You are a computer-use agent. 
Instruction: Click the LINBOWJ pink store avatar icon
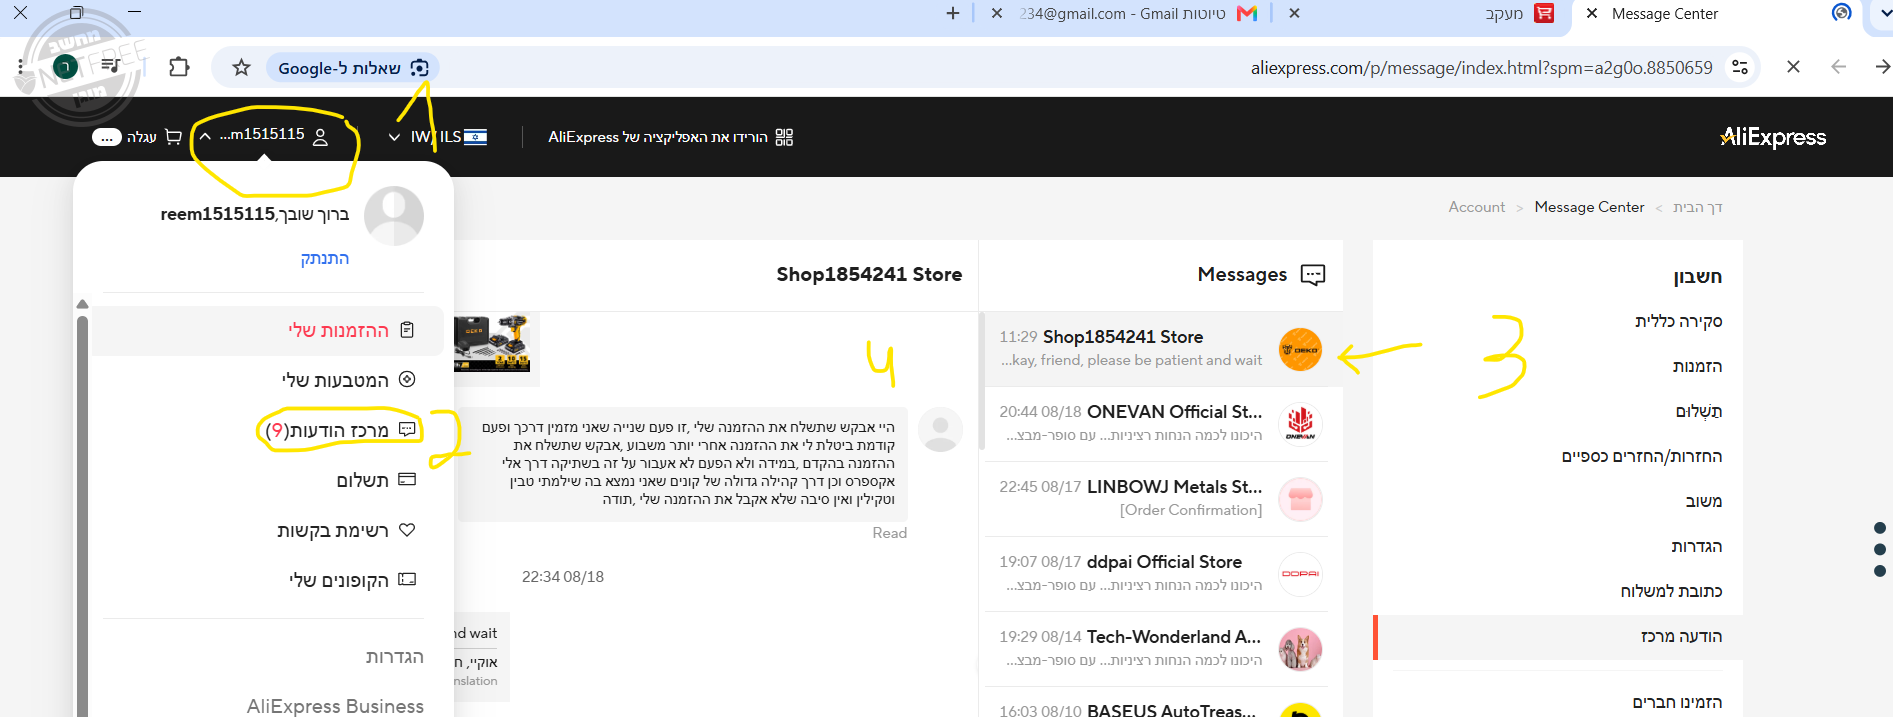tap(1300, 499)
